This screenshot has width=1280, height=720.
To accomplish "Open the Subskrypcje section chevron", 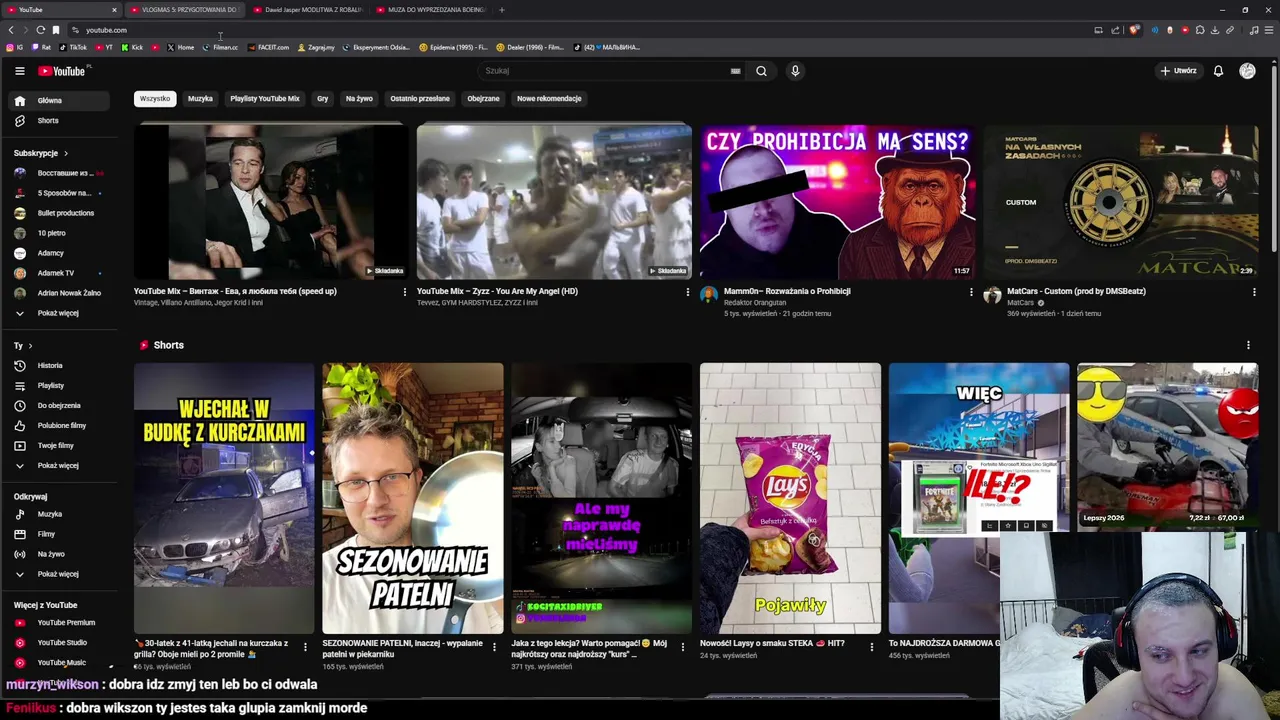I will click(x=66, y=153).
